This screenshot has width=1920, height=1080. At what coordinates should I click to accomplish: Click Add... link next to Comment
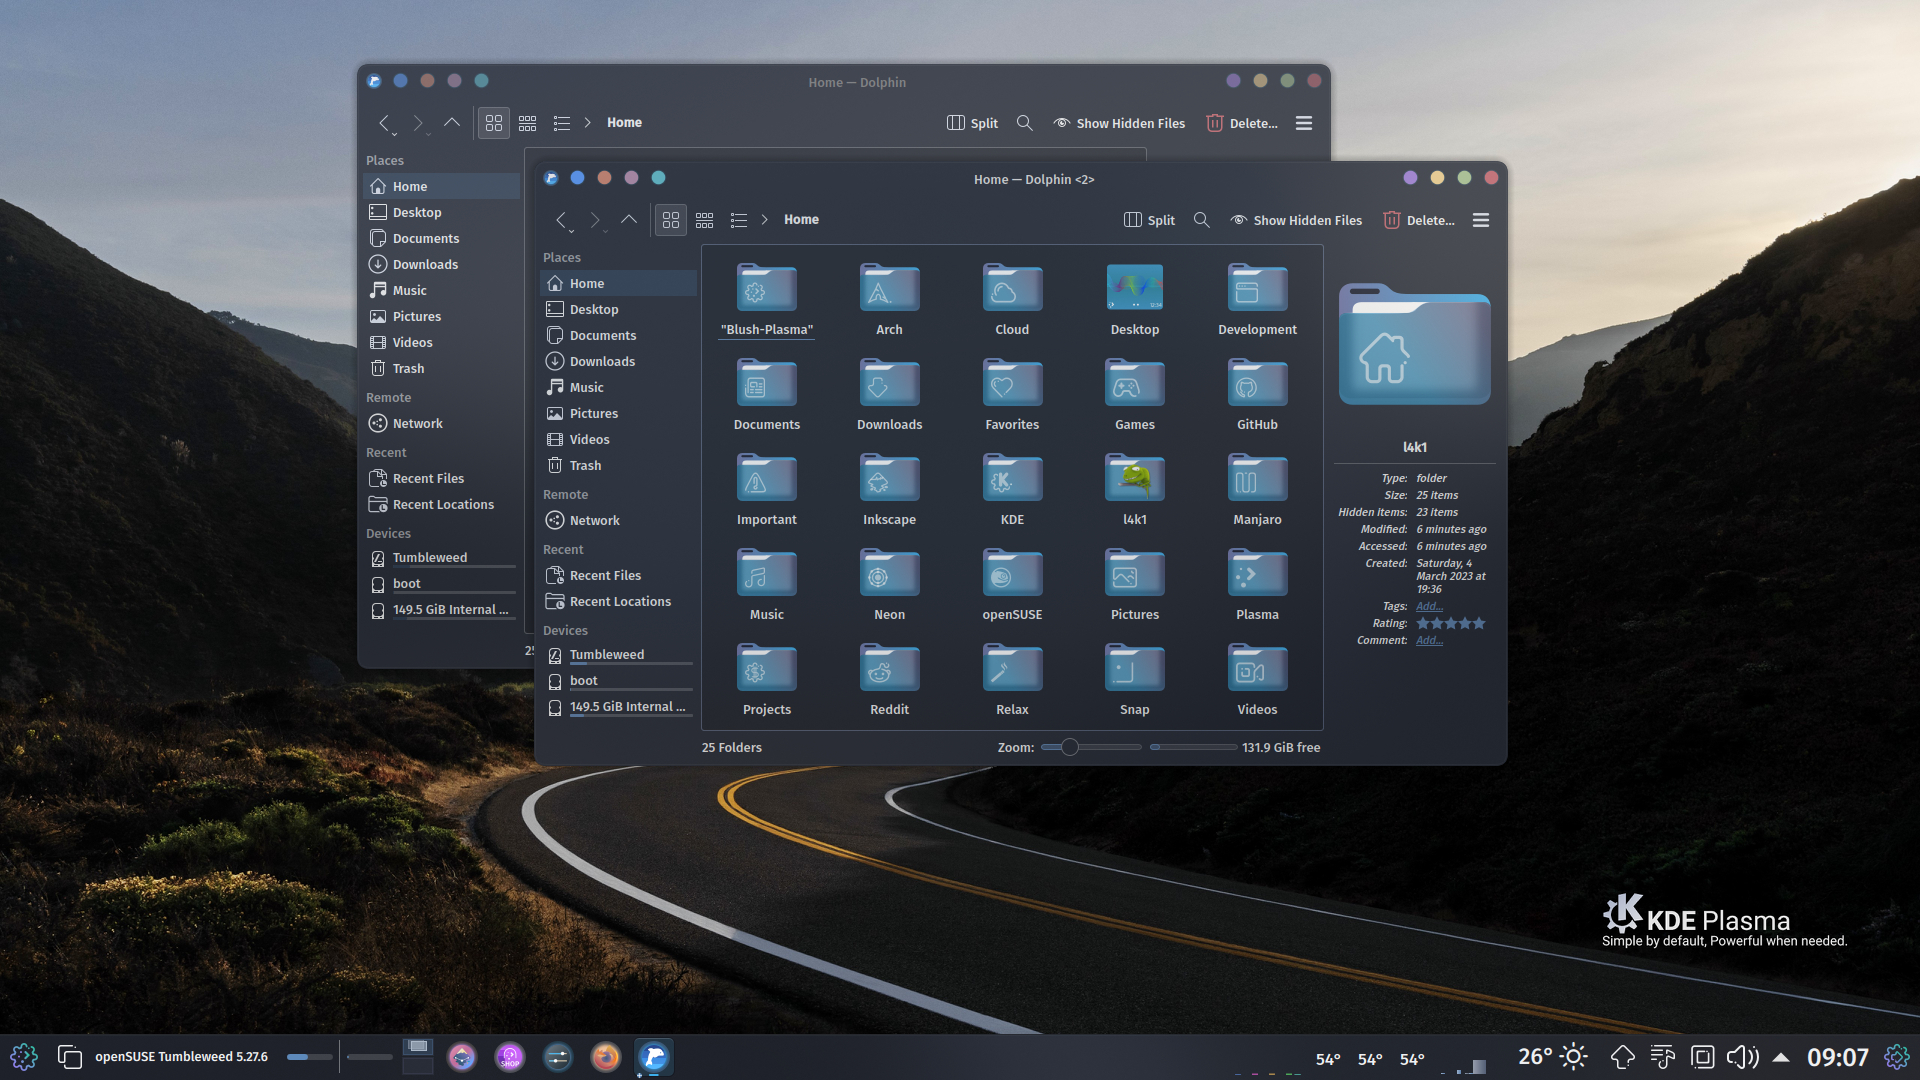[x=1429, y=640]
